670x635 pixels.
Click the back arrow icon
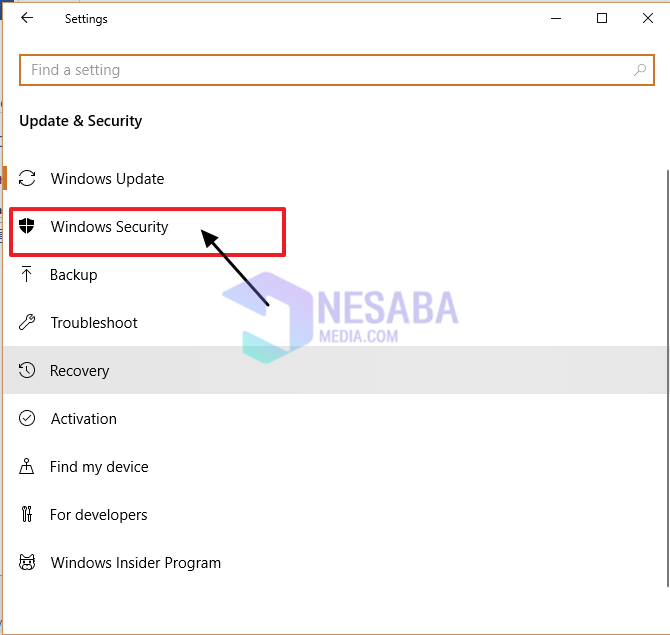click(27, 18)
